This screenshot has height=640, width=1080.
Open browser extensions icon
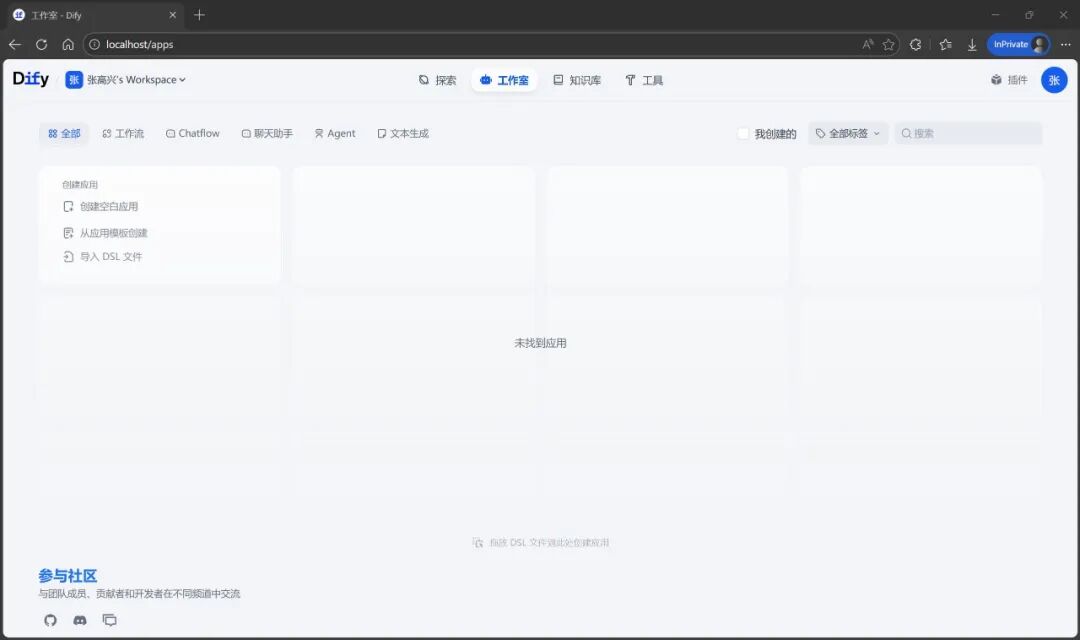pos(915,45)
